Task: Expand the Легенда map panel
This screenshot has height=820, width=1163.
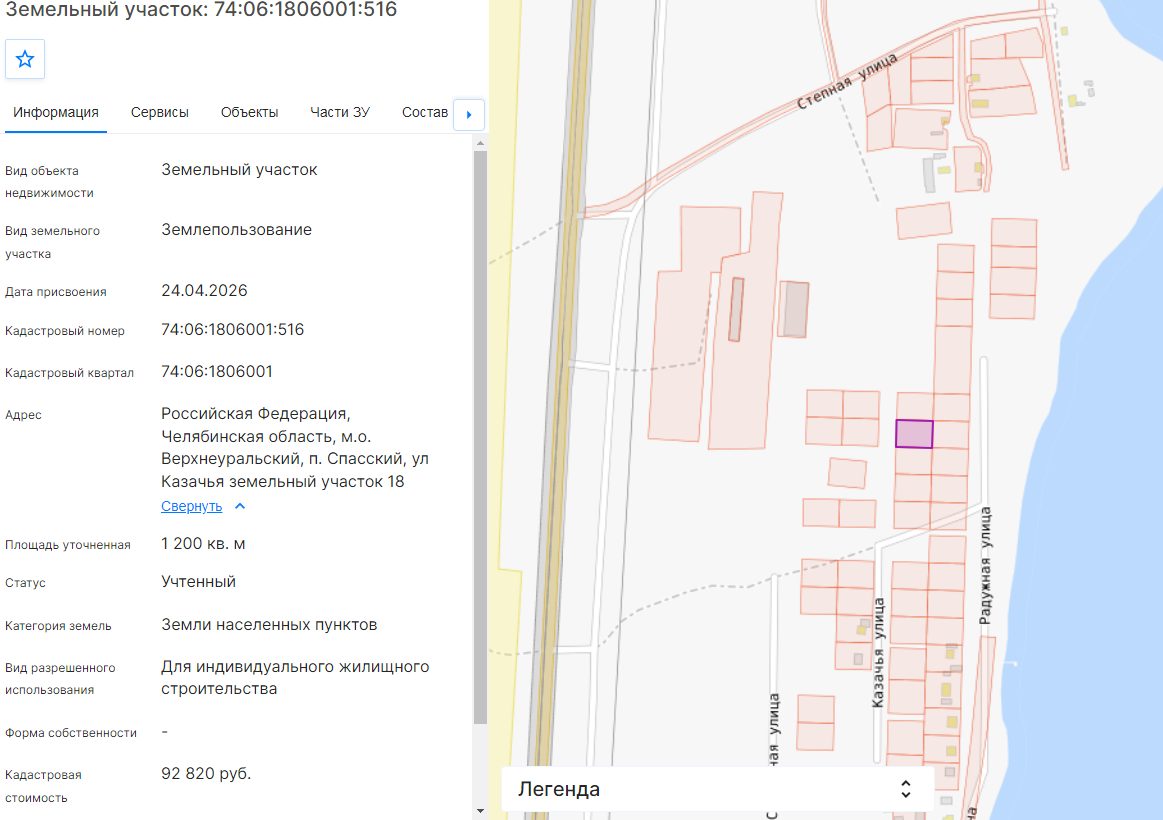Action: click(716, 790)
